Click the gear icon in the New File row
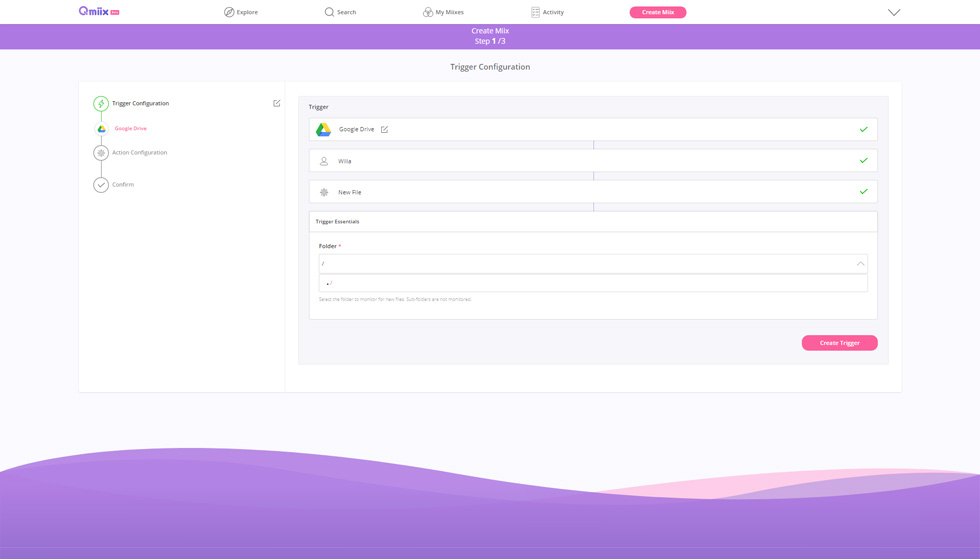The height and width of the screenshot is (559, 980). 324,192
